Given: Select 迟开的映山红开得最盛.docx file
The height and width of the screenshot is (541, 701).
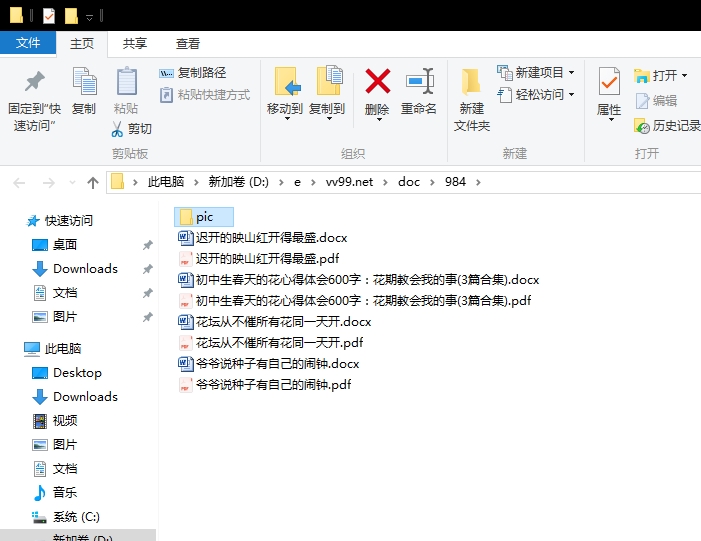Looking at the screenshot, I should 262,237.
